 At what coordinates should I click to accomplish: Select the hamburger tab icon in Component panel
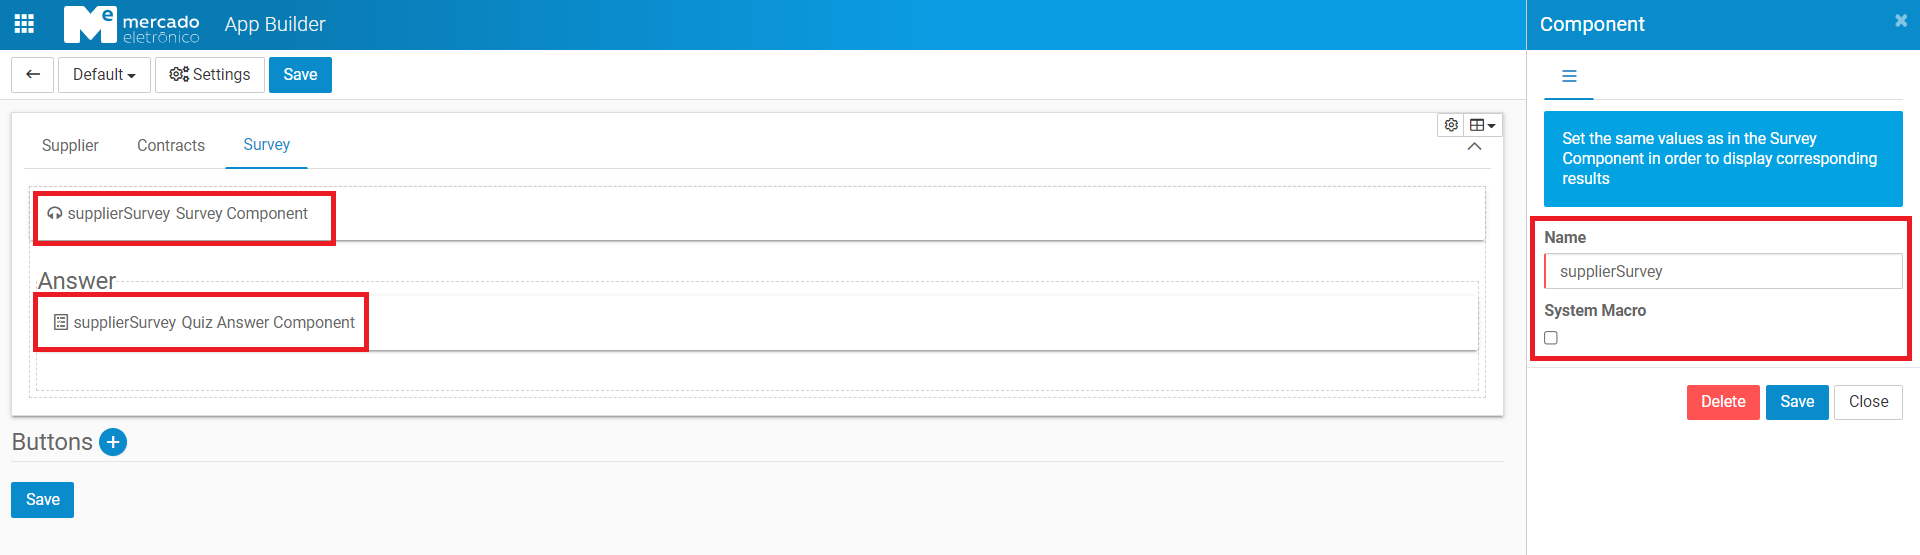click(x=1569, y=76)
